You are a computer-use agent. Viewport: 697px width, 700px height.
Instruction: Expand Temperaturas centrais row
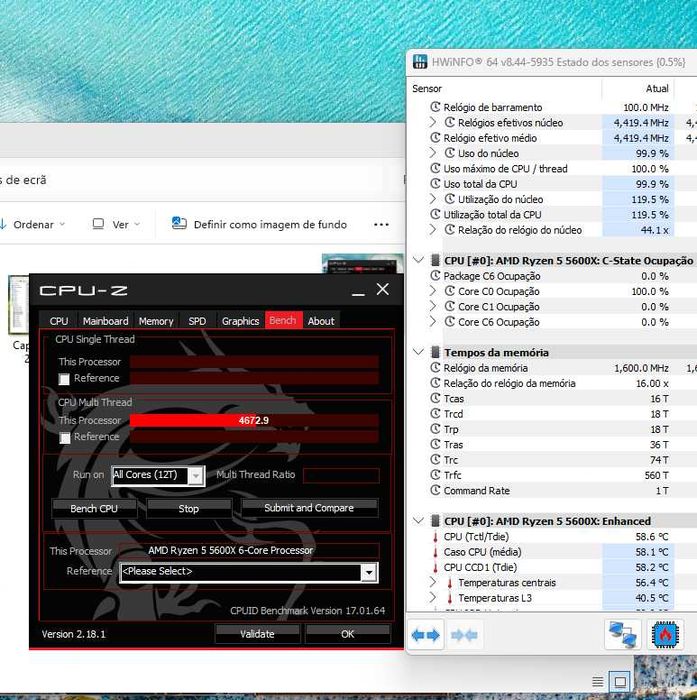432,582
